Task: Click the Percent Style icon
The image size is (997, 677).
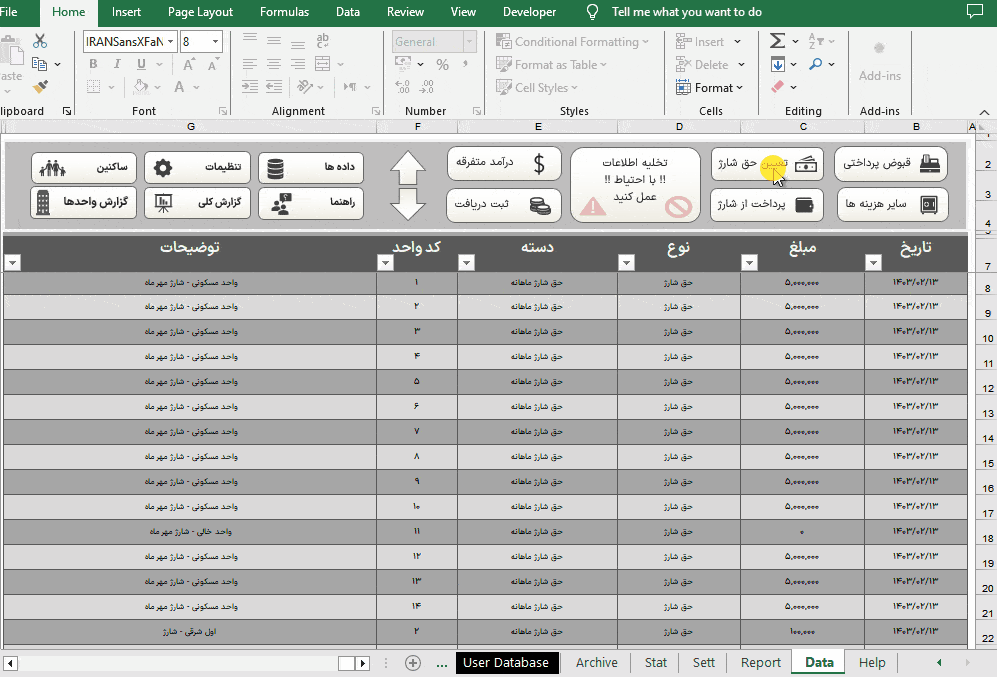Action: tap(443, 64)
